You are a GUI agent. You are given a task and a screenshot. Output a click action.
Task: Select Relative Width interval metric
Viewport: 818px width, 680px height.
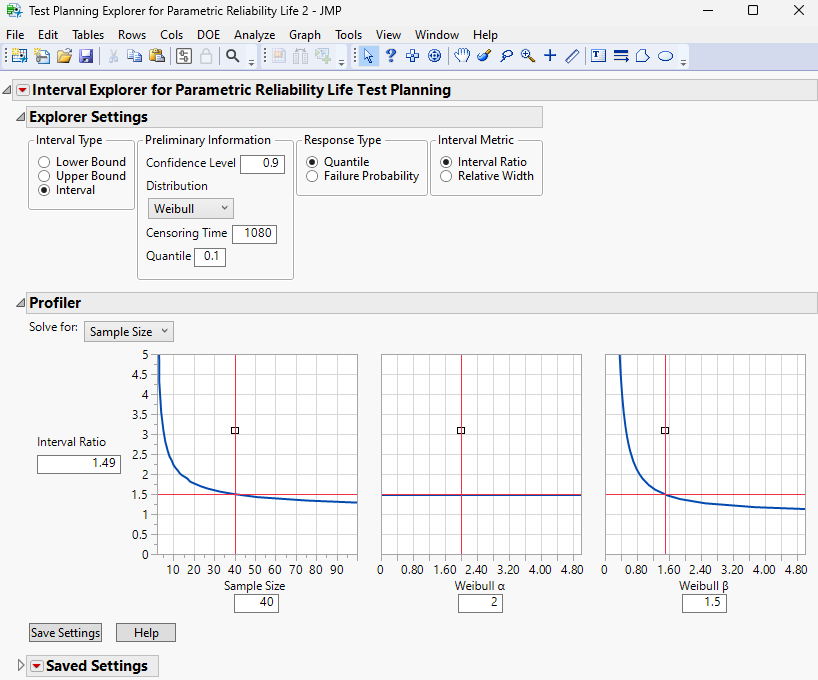[x=445, y=175]
